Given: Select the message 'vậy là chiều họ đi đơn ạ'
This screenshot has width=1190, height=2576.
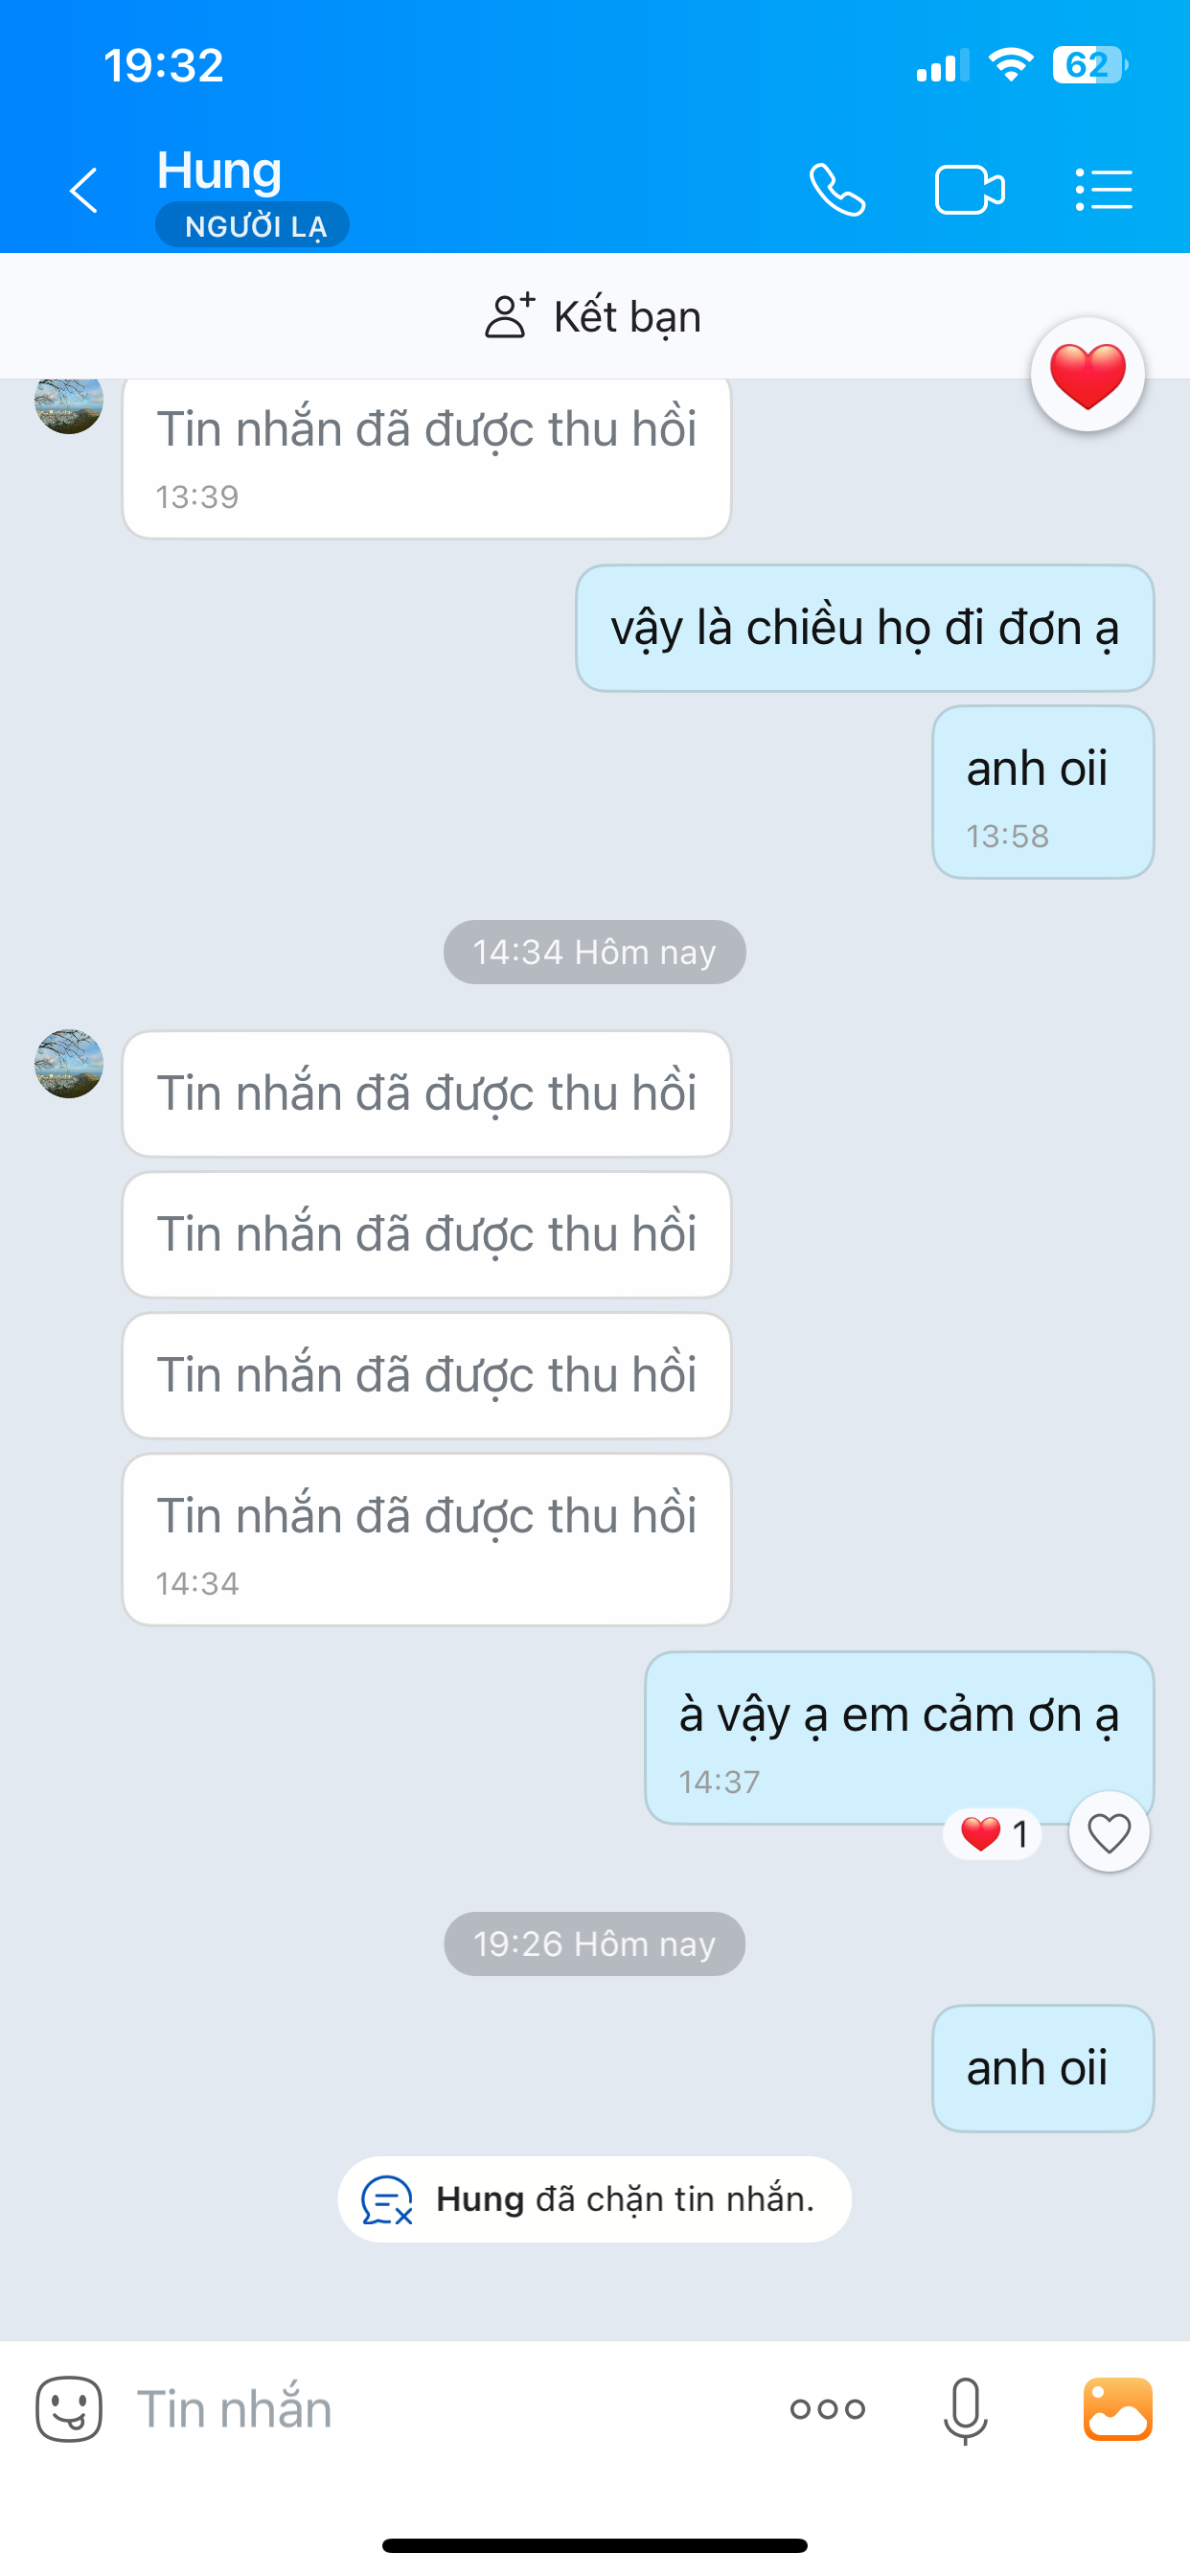Looking at the screenshot, I should 865,628.
